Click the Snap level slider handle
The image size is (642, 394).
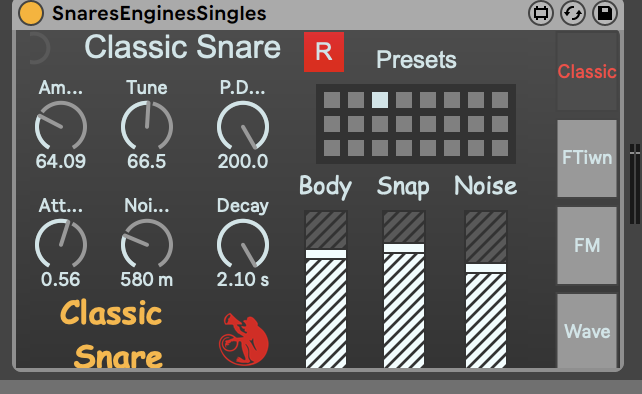click(x=404, y=248)
